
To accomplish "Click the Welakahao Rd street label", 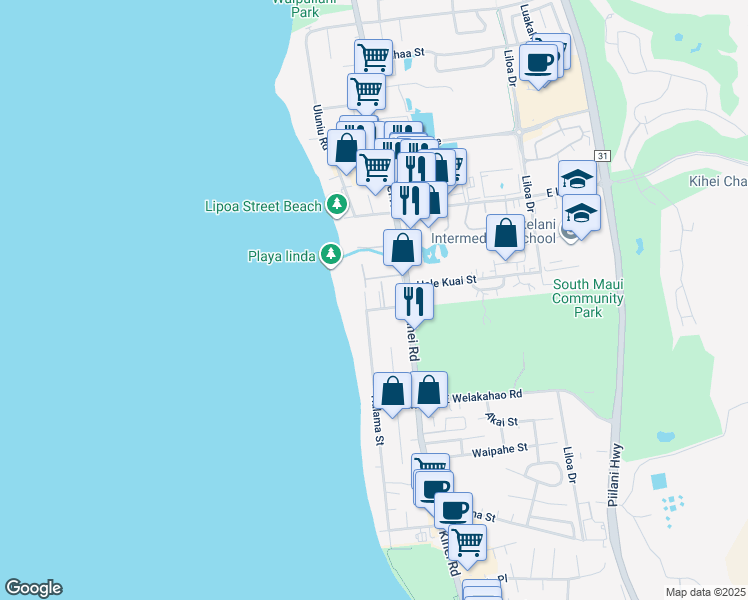I will tap(487, 396).
